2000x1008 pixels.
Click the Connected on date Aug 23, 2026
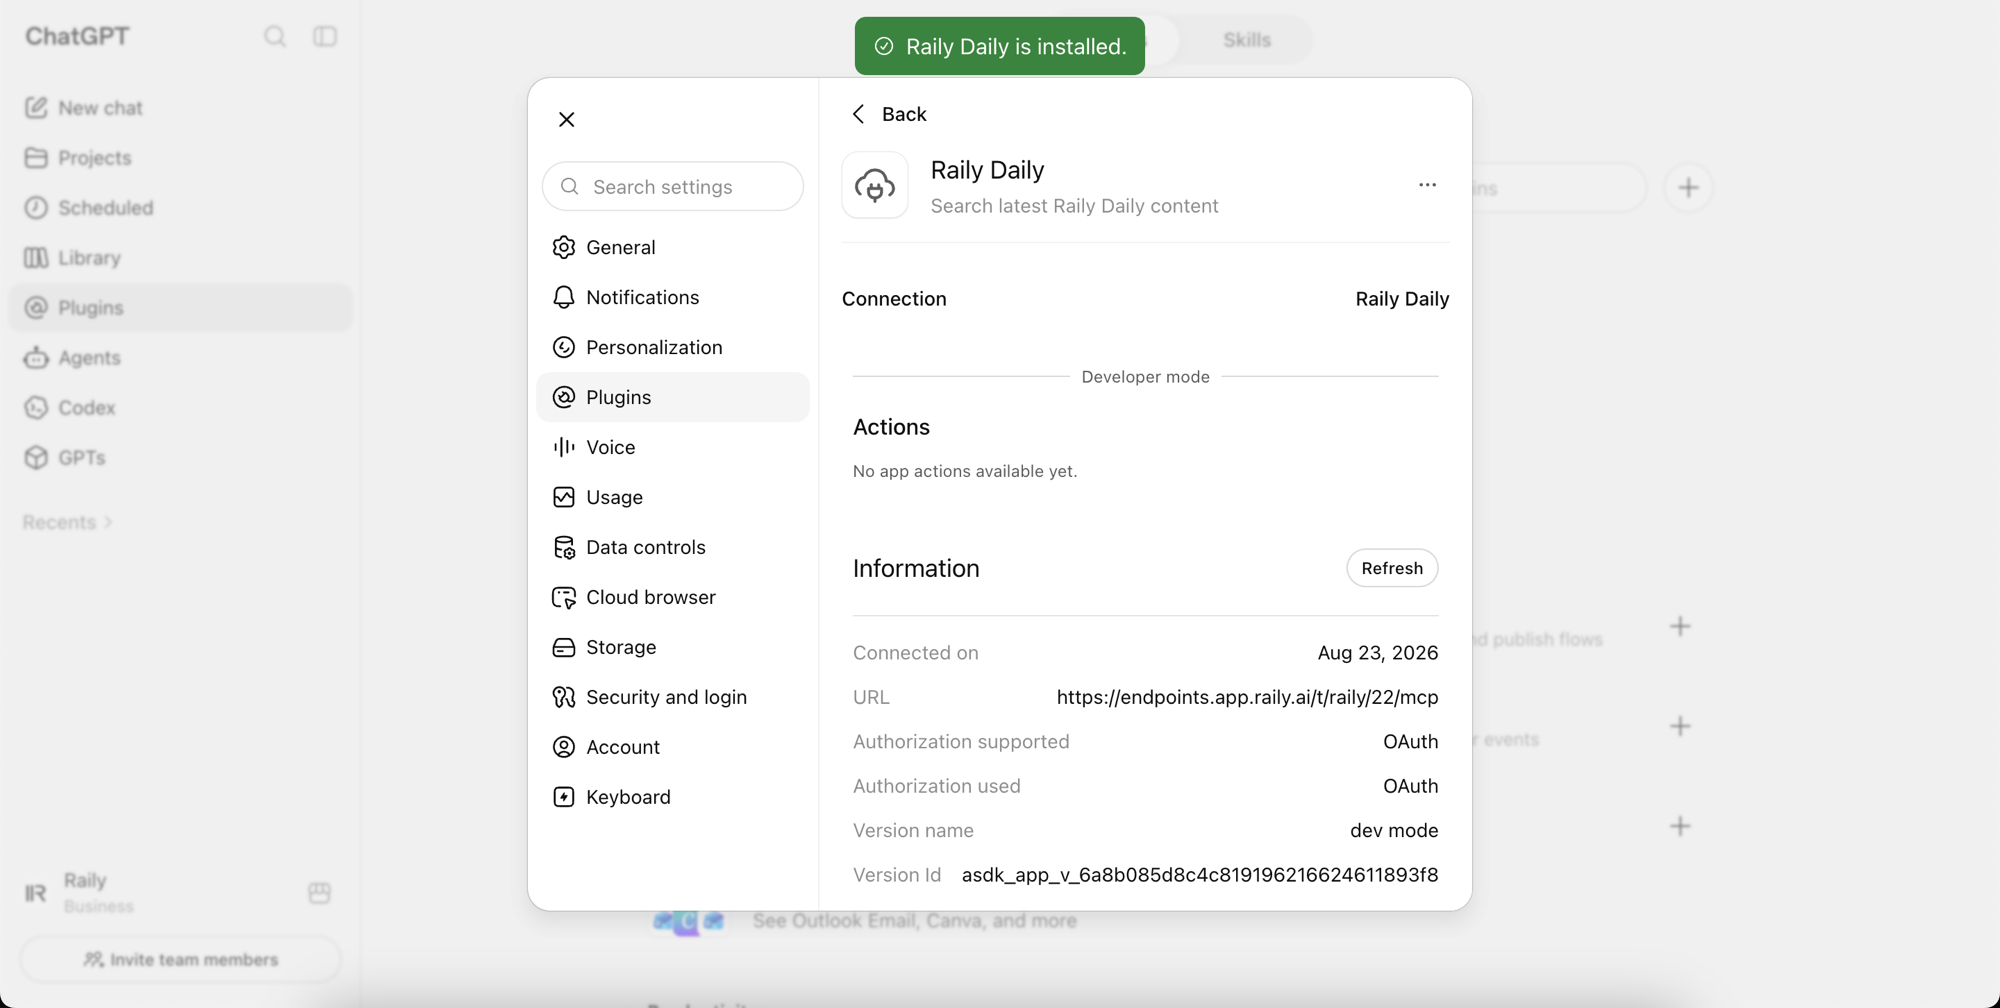click(x=1378, y=653)
